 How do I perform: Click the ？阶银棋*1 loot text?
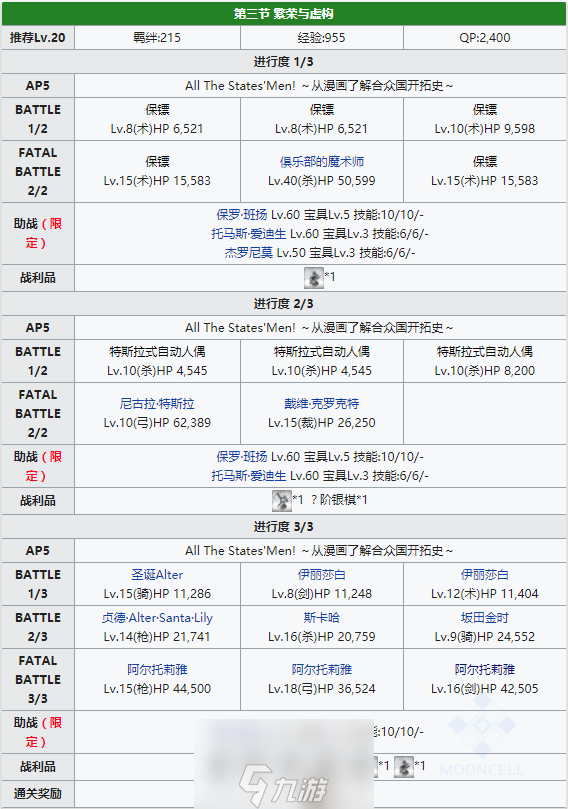point(338,500)
